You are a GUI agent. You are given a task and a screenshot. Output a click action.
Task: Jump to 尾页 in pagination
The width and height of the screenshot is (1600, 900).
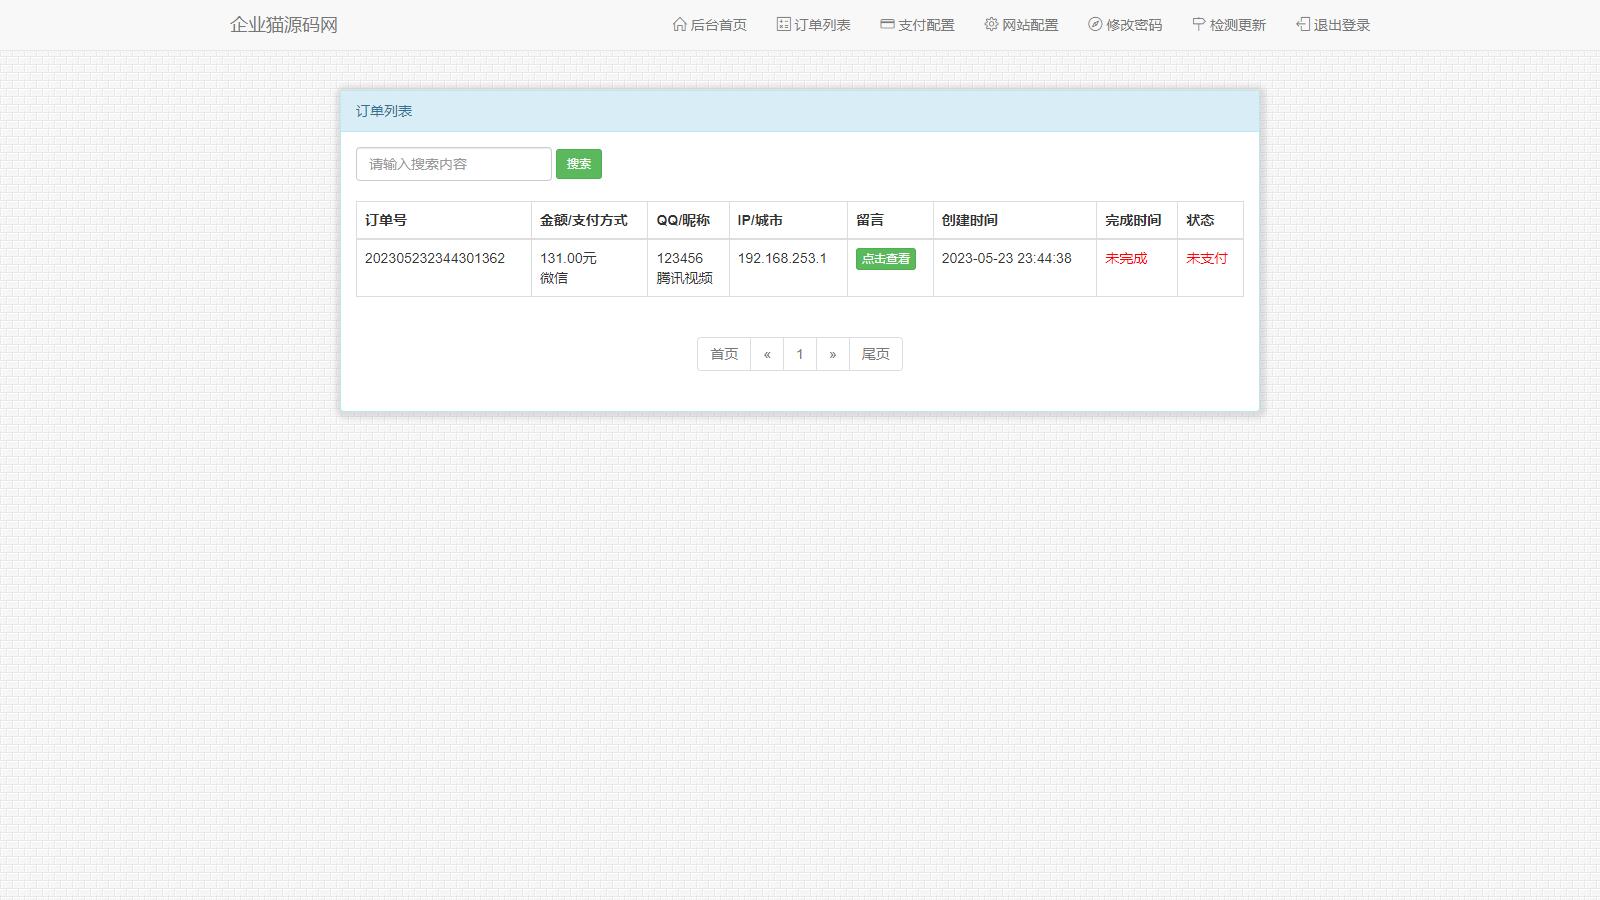tap(875, 354)
